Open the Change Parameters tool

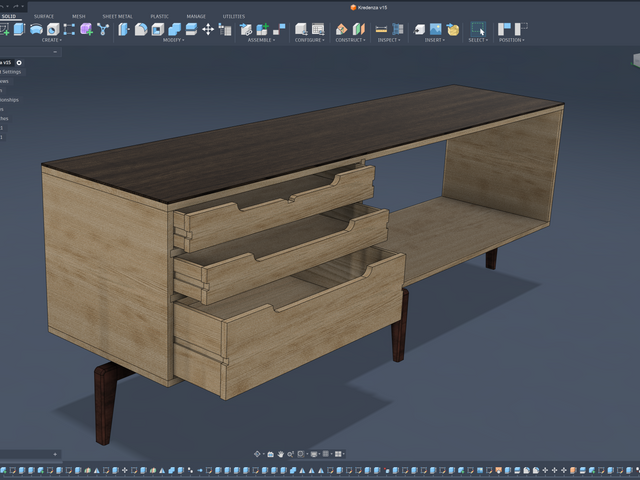(x=225, y=29)
